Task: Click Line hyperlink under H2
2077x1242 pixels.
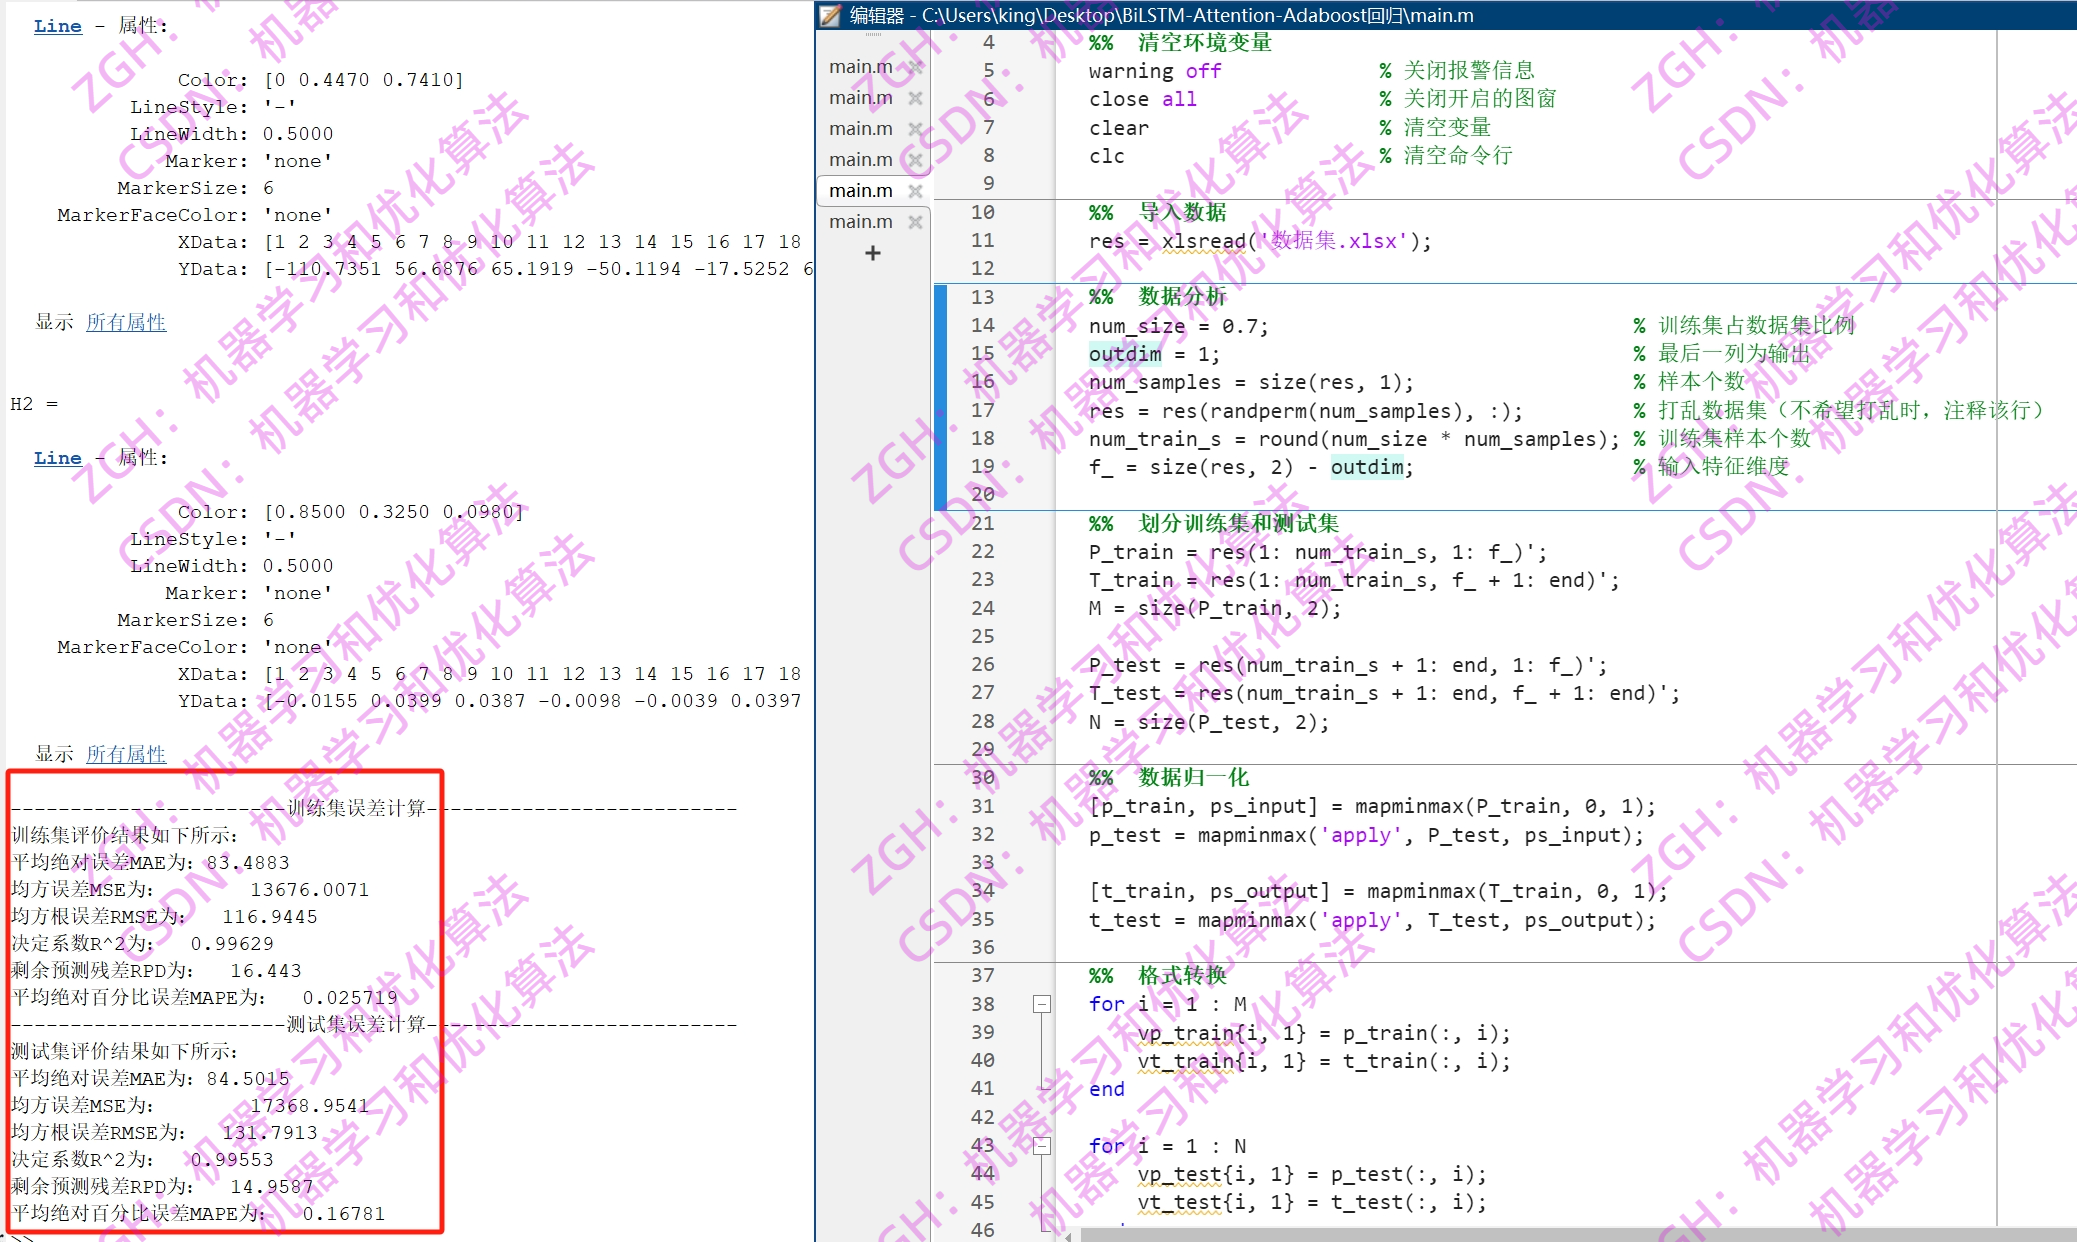Action: pyautogui.click(x=57, y=458)
